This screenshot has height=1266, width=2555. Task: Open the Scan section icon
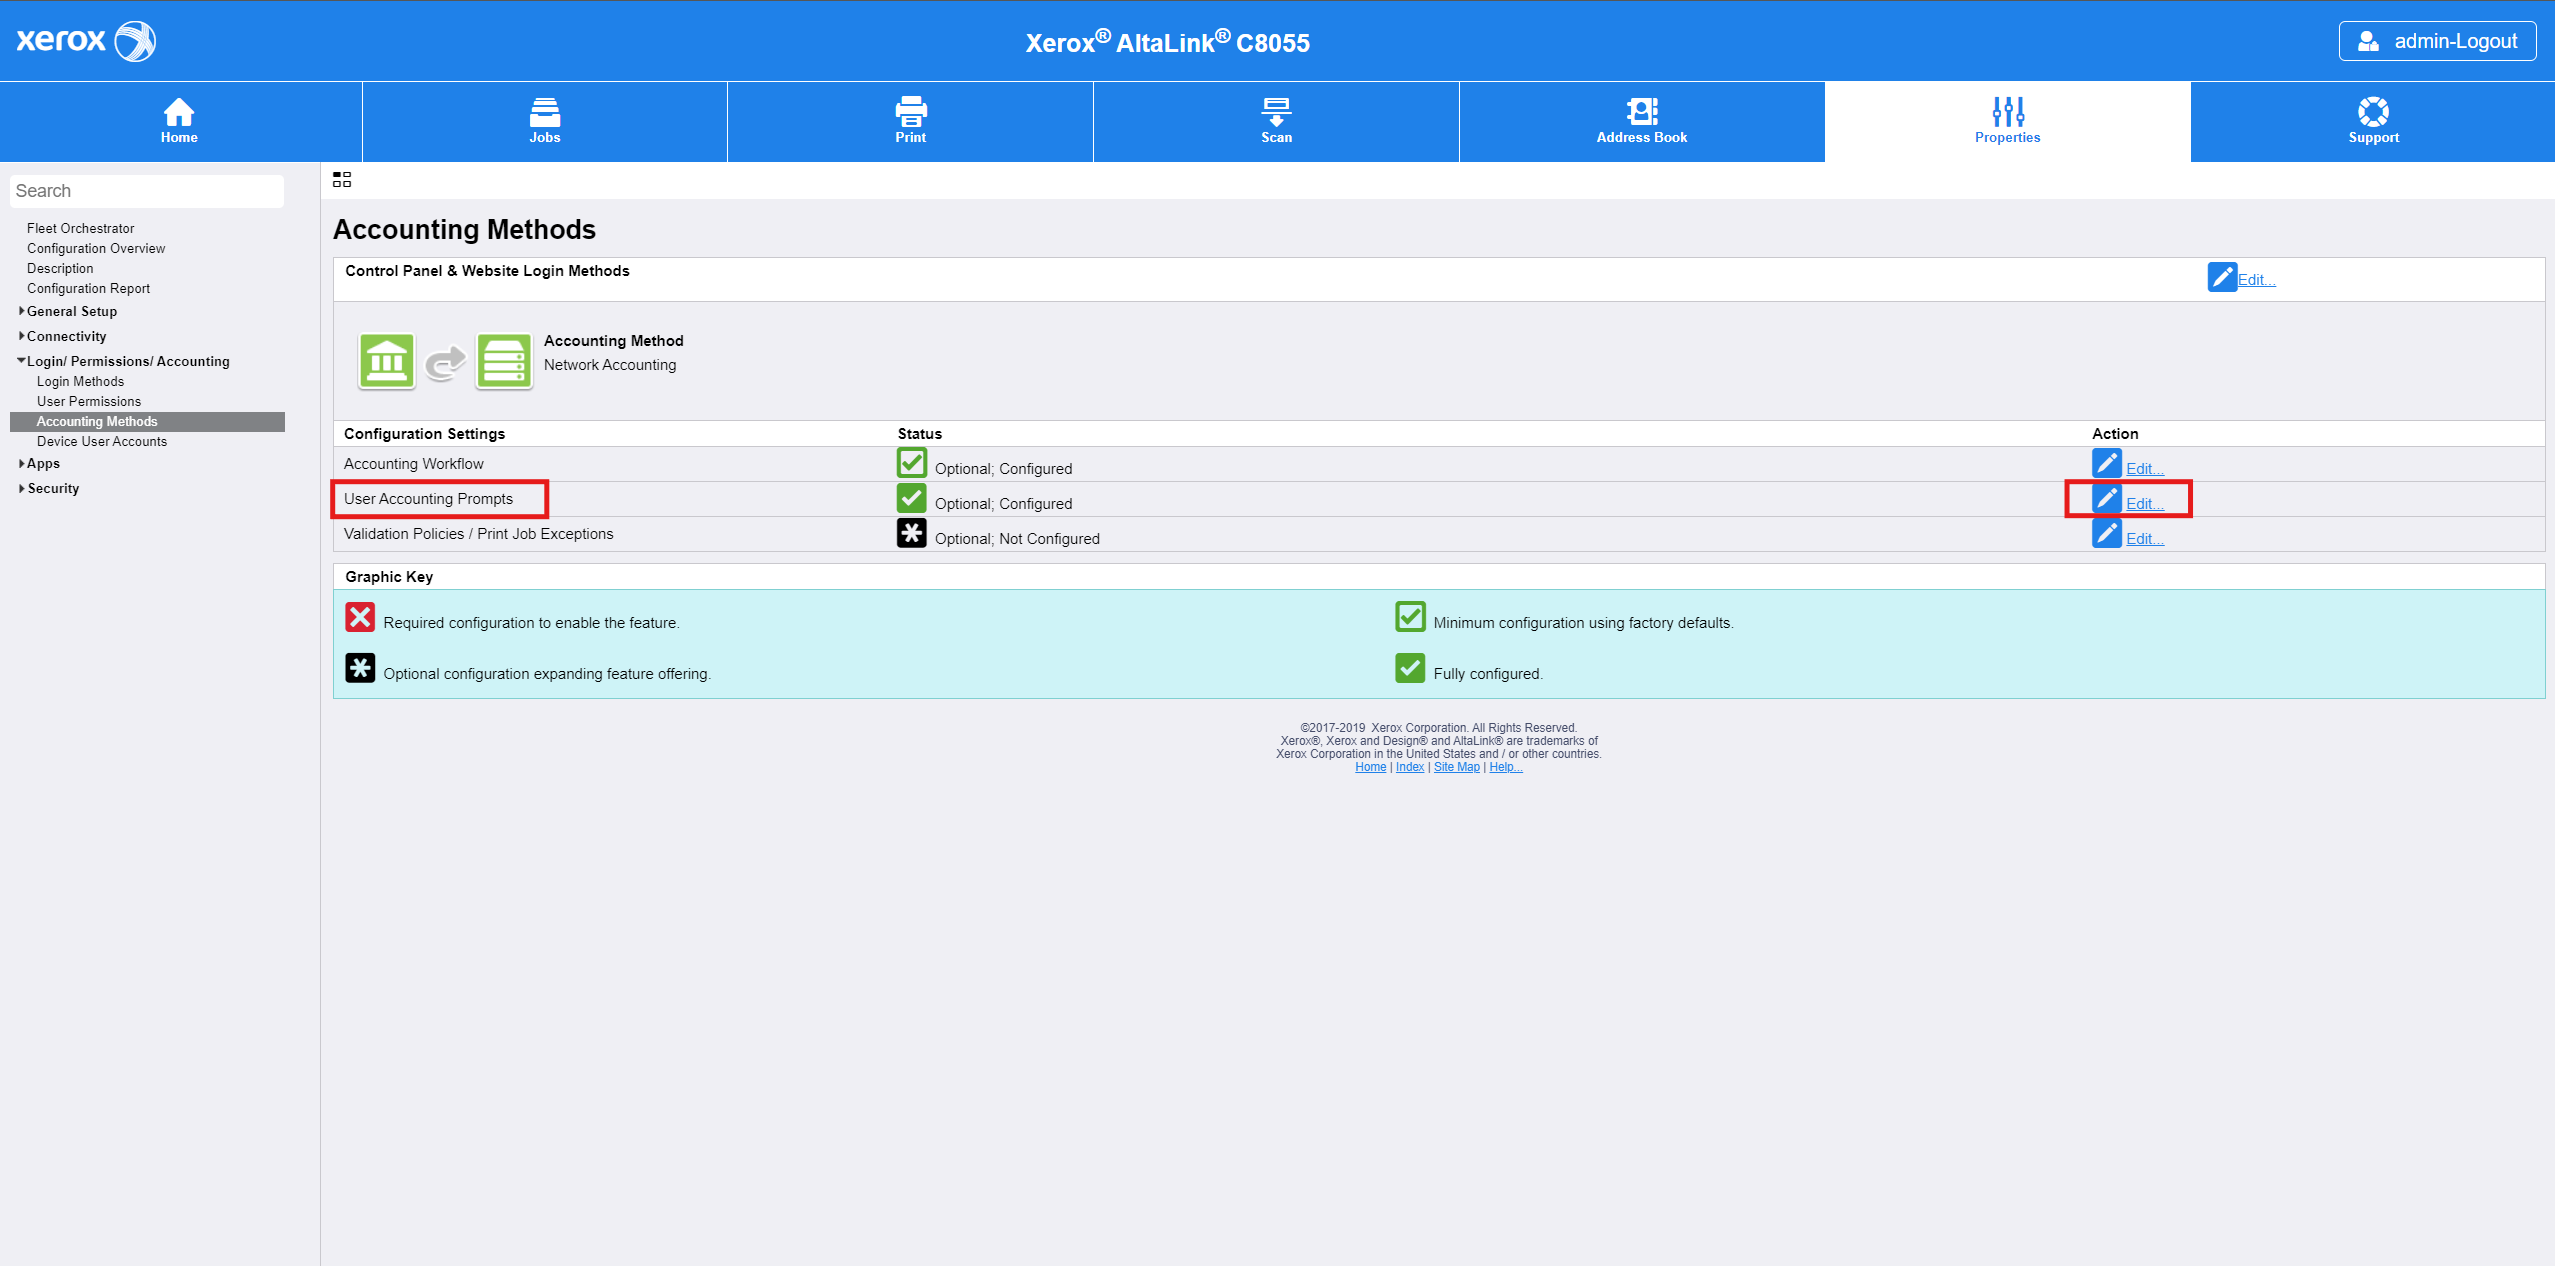[x=1276, y=112]
